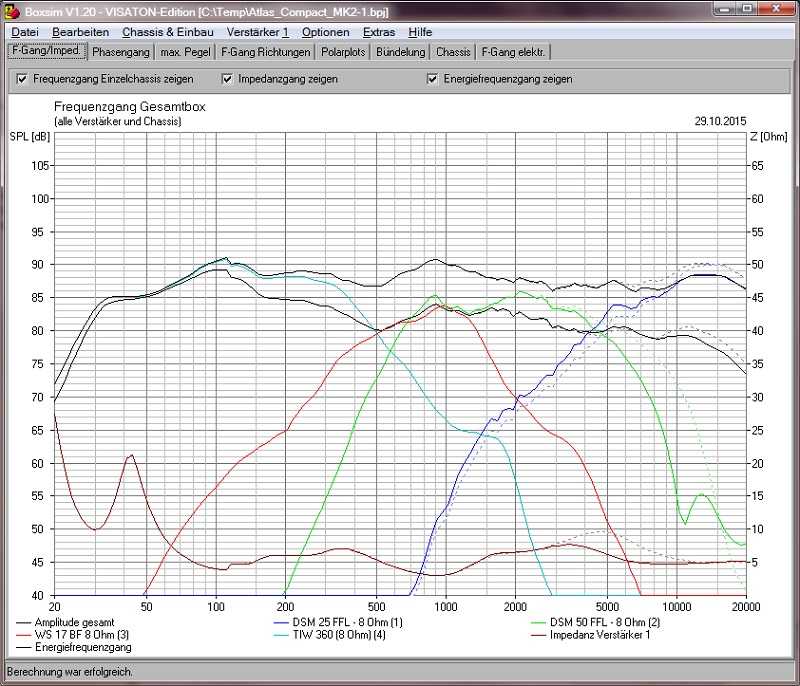Image resolution: width=800 pixels, height=686 pixels.
Task: Click the date 29.10.2015 label
Action: tap(720, 121)
